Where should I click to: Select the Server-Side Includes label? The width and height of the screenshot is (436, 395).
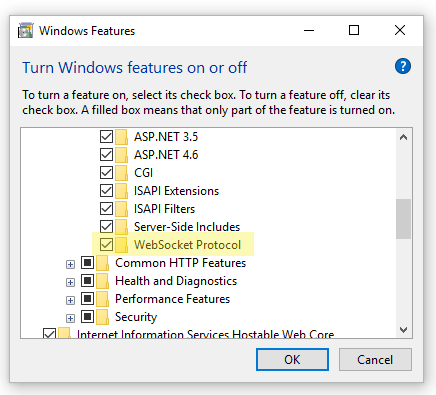[x=187, y=227]
